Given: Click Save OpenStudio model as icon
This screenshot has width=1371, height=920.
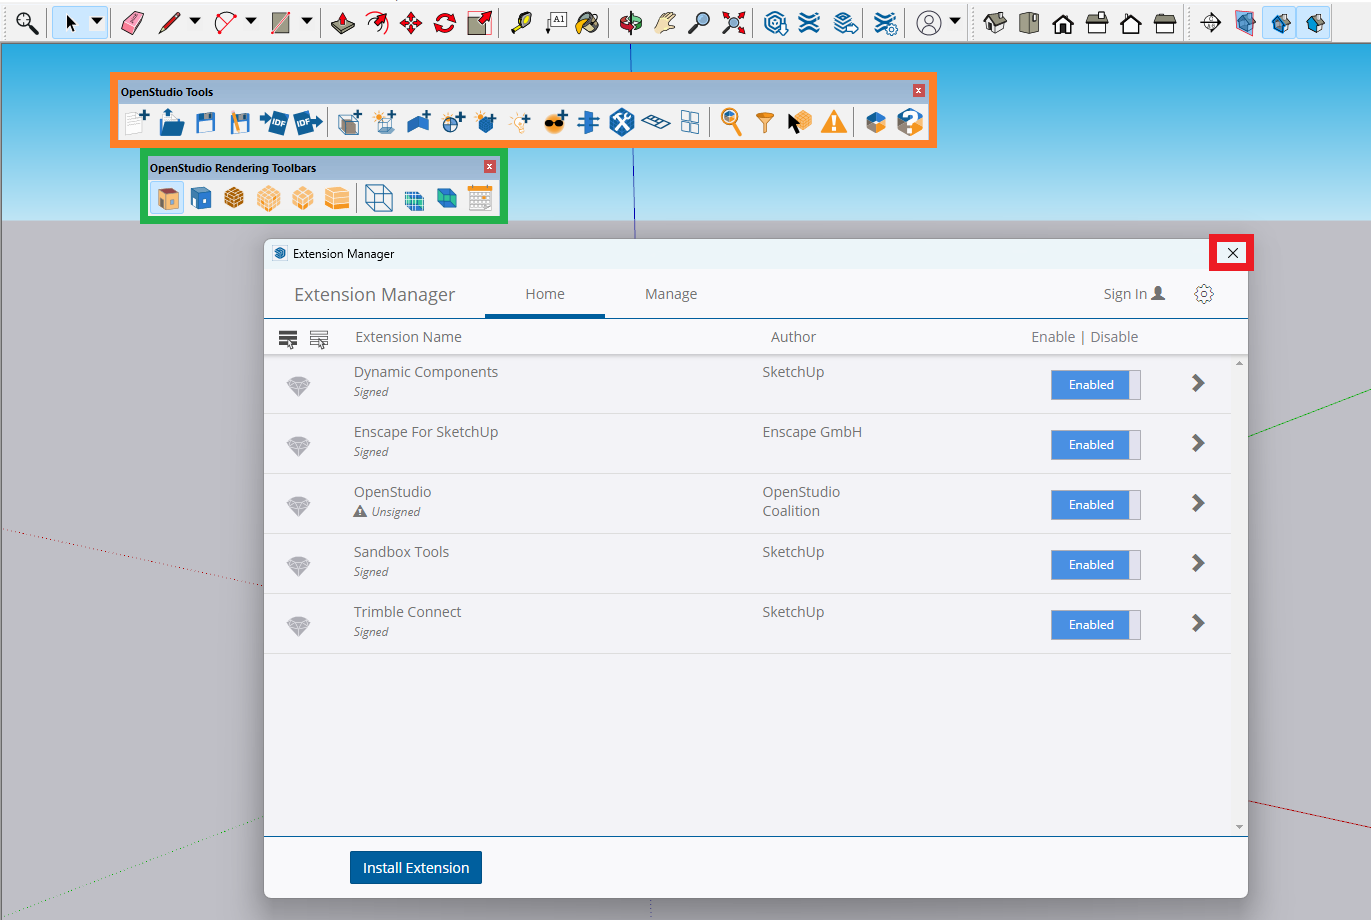Looking at the screenshot, I should 240,122.
